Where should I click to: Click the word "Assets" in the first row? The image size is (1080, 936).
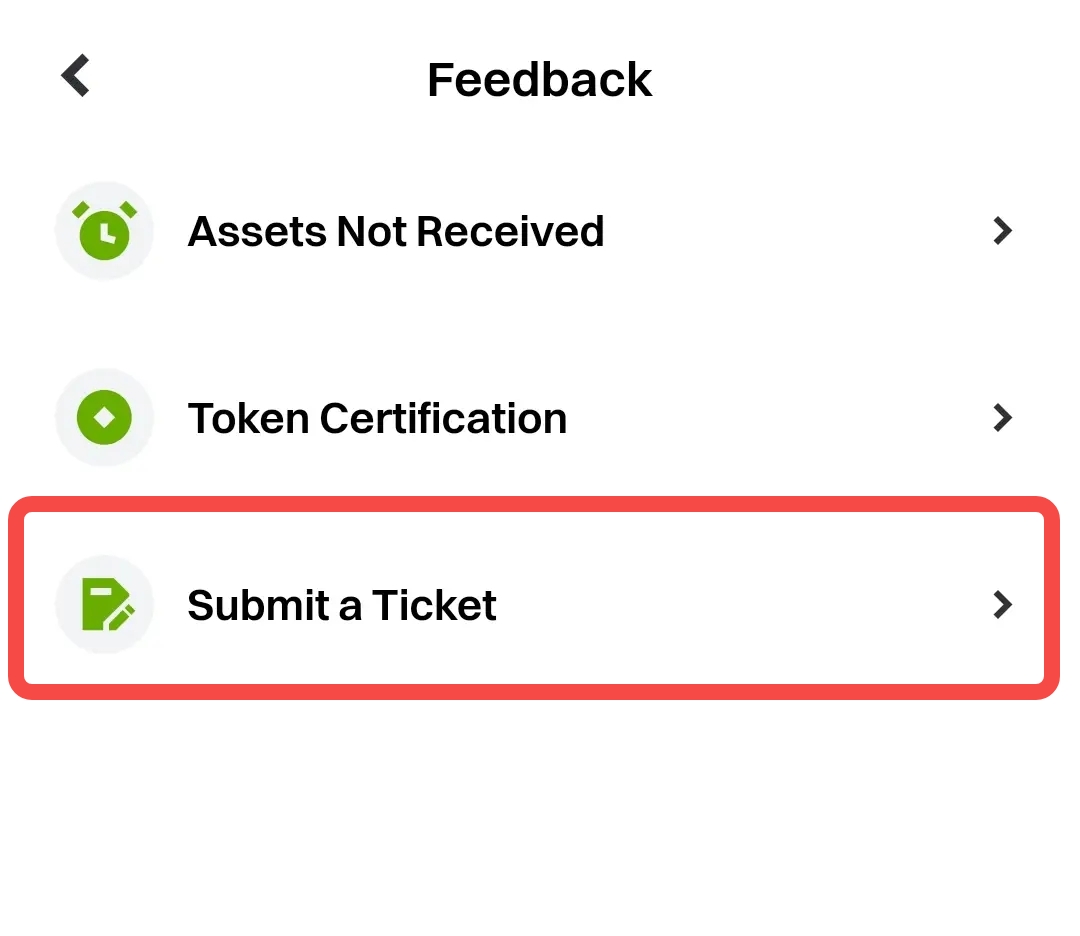[x=256, y=231]
